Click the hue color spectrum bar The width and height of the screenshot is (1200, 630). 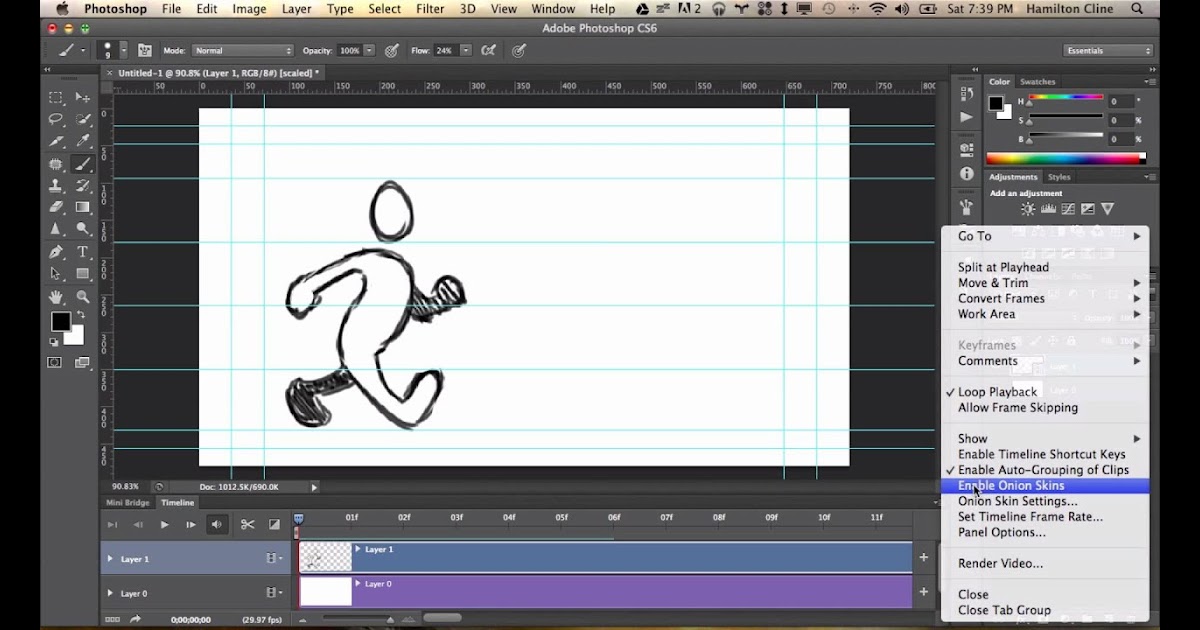[1064, 159]
